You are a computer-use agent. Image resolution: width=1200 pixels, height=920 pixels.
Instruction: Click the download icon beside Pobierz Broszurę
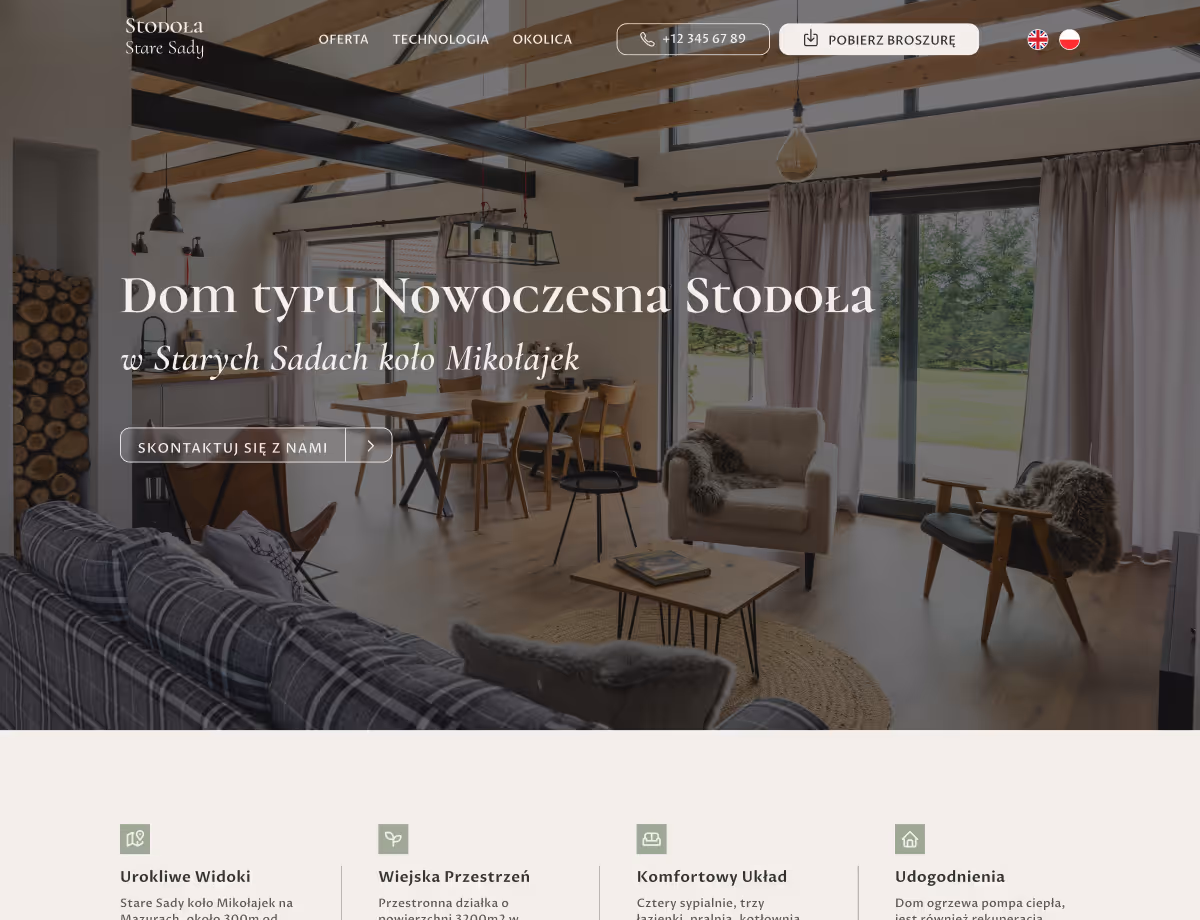click(x=811, y=39)
